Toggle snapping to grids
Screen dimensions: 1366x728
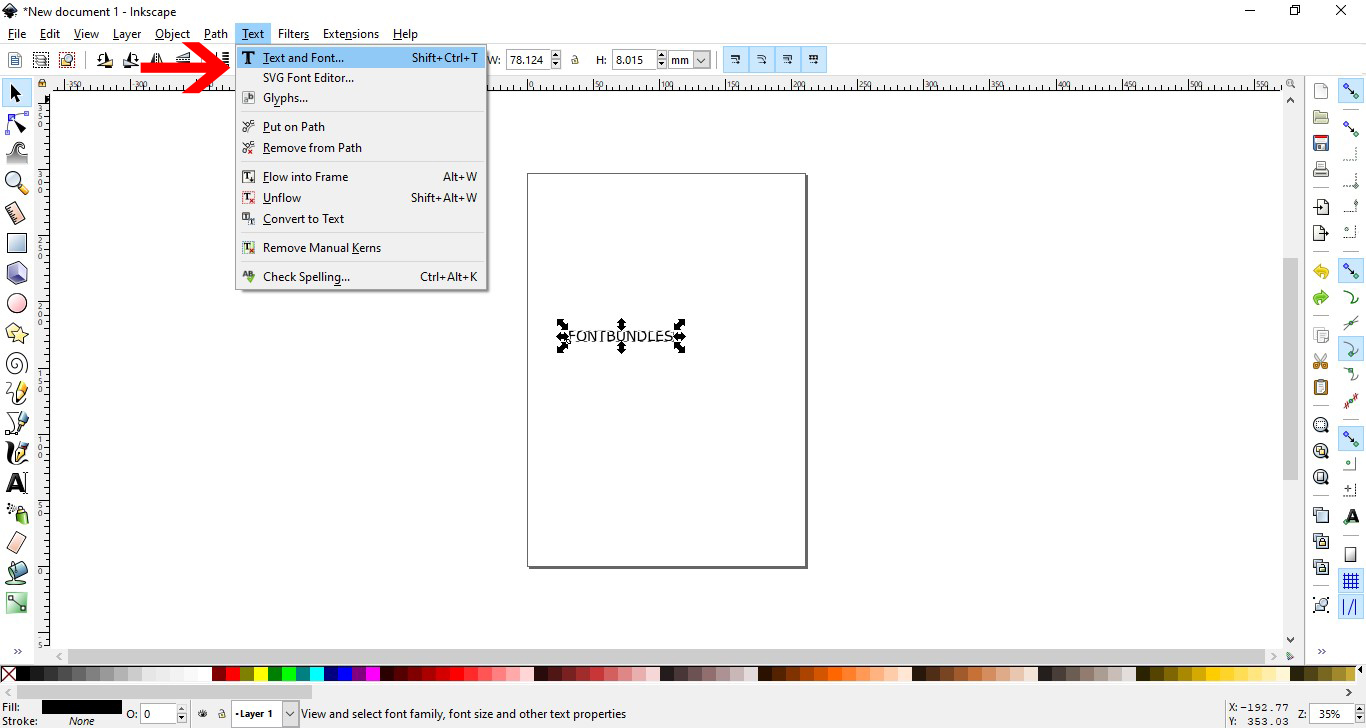click(x=1351, y=581)
